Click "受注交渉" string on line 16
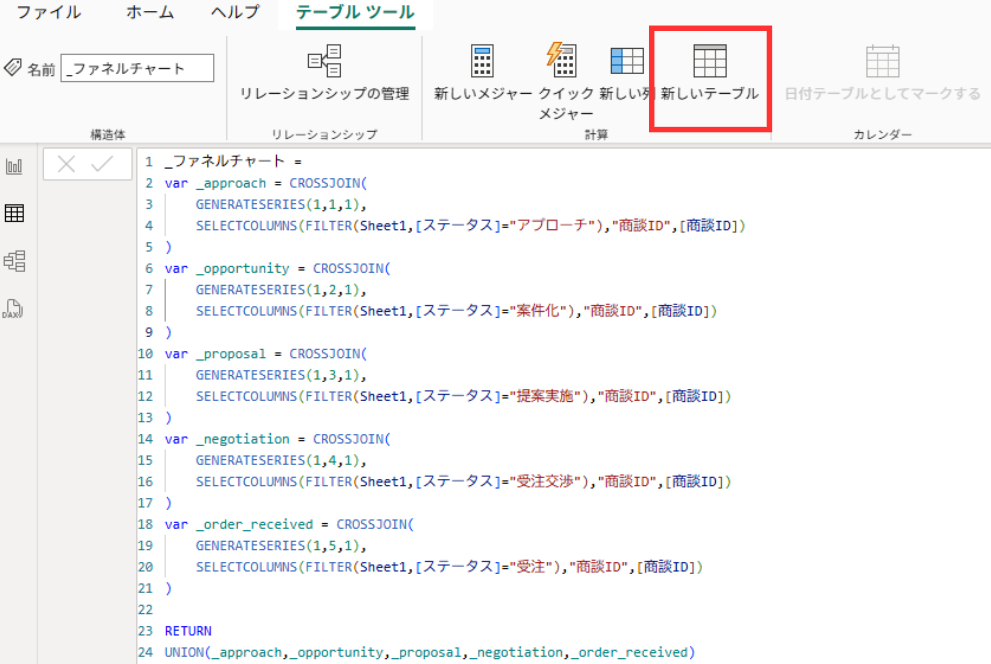The width and height of the screenshot is (991, 664). point(545,481)
